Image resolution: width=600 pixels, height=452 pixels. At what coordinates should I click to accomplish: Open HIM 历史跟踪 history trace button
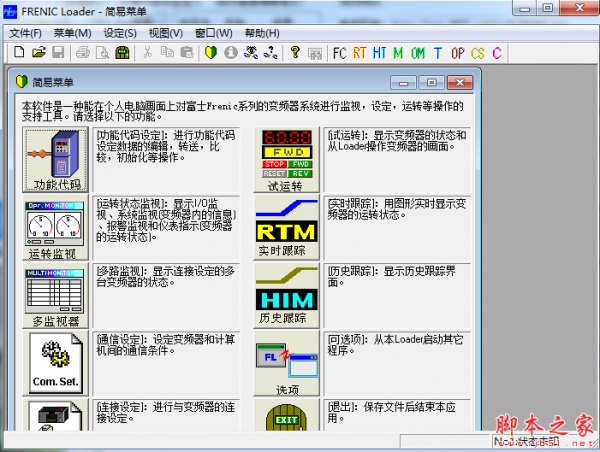[287, 295]
